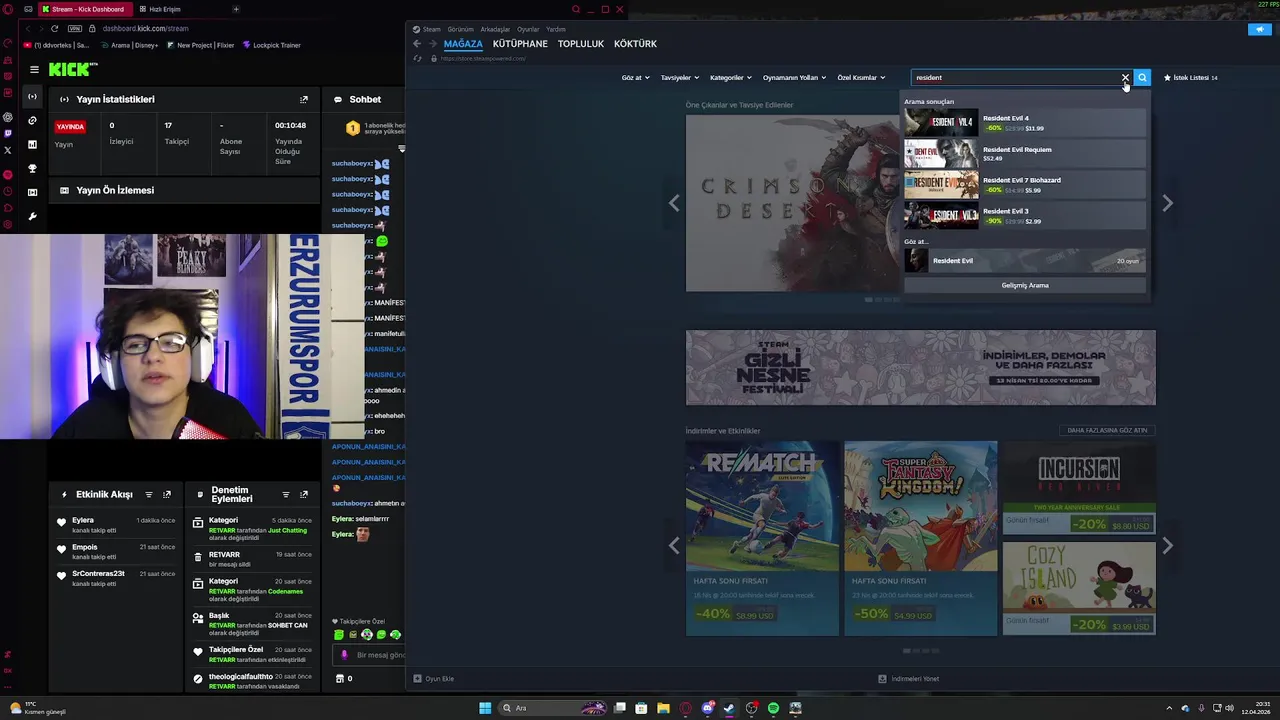This screenshot has width=1280, height=720.
Task: Open the Super Fantasy Kingdom deal card
Action: [920, 538]
